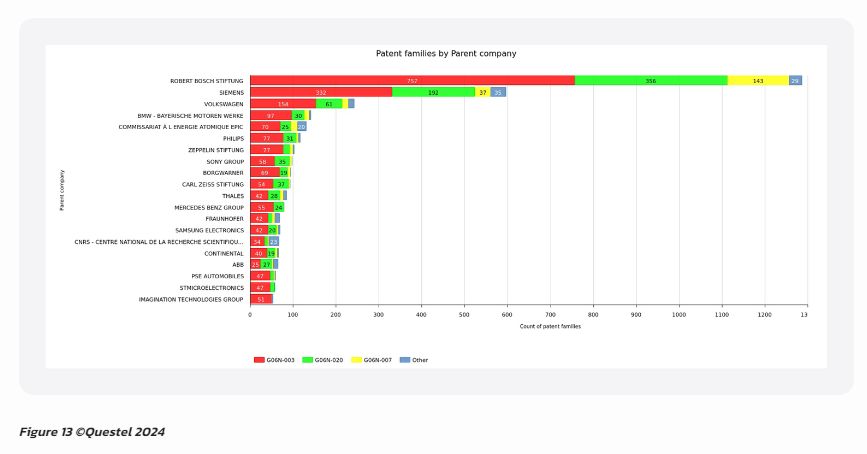Click the 'G06N-020' legend text
This screenshot has width=867, height=454.
coord(329,360)
